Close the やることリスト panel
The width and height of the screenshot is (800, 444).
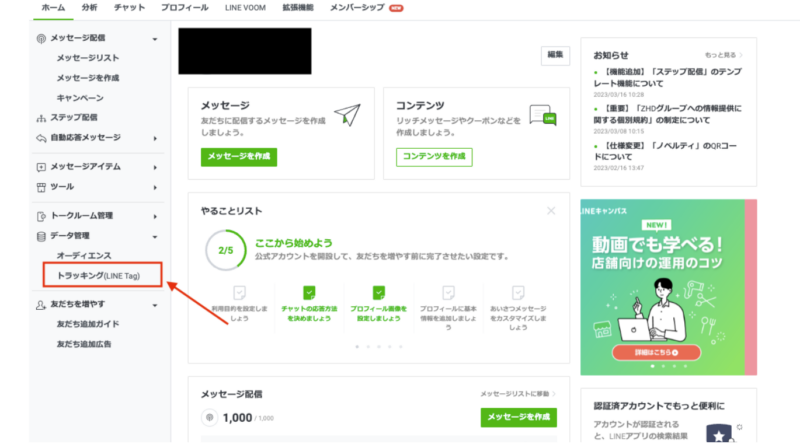click(x=551, y=211)
